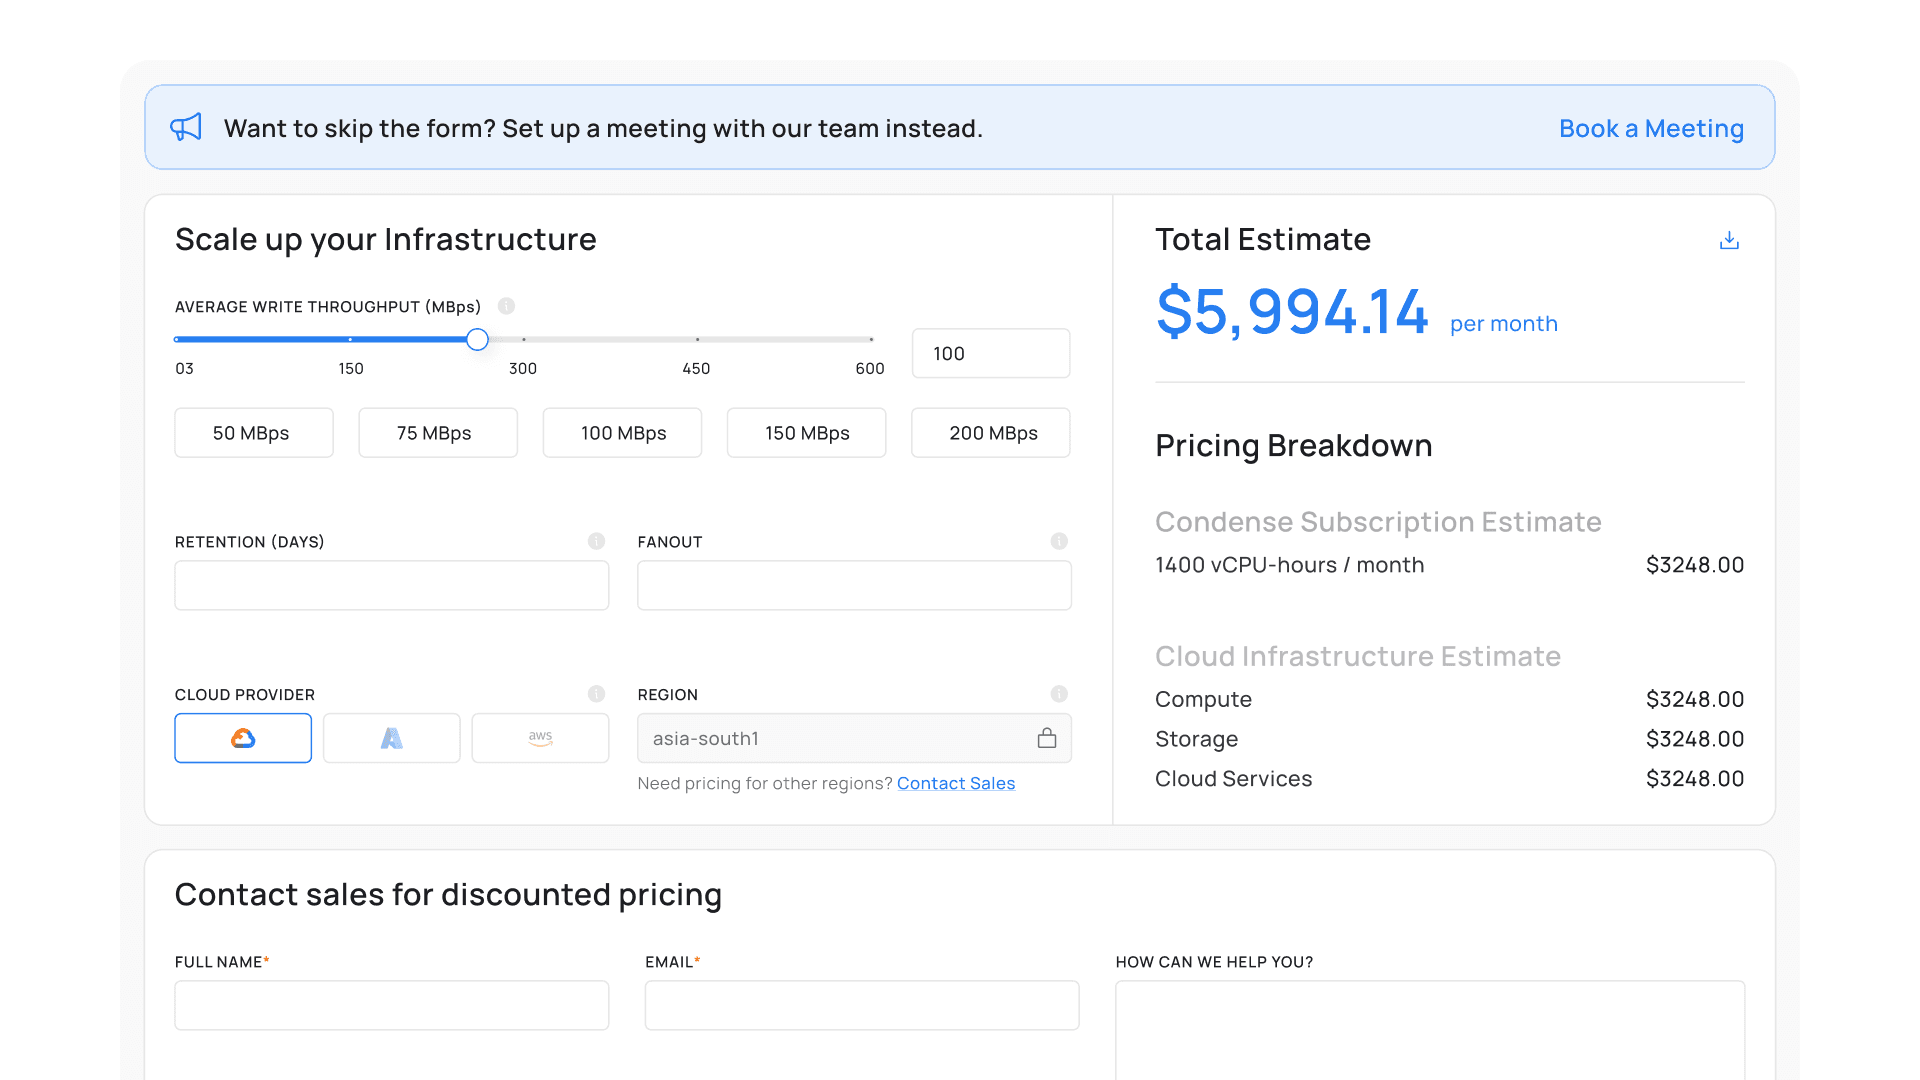Viewport: 1920px width, 1080px height.
Task: Click into the Full Name field
Action: 391,1005
